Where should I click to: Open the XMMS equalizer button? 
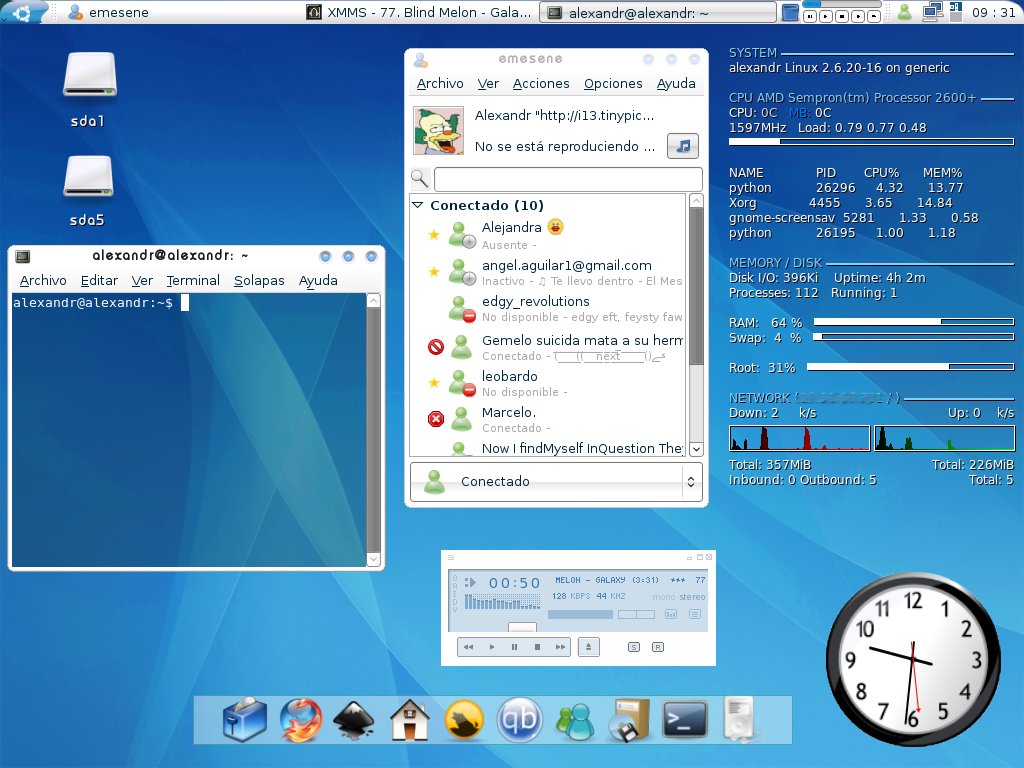[671, 615]
